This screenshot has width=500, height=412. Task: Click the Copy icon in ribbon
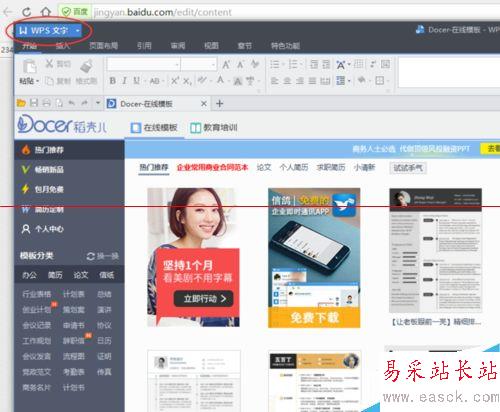(x=49, y=81)
